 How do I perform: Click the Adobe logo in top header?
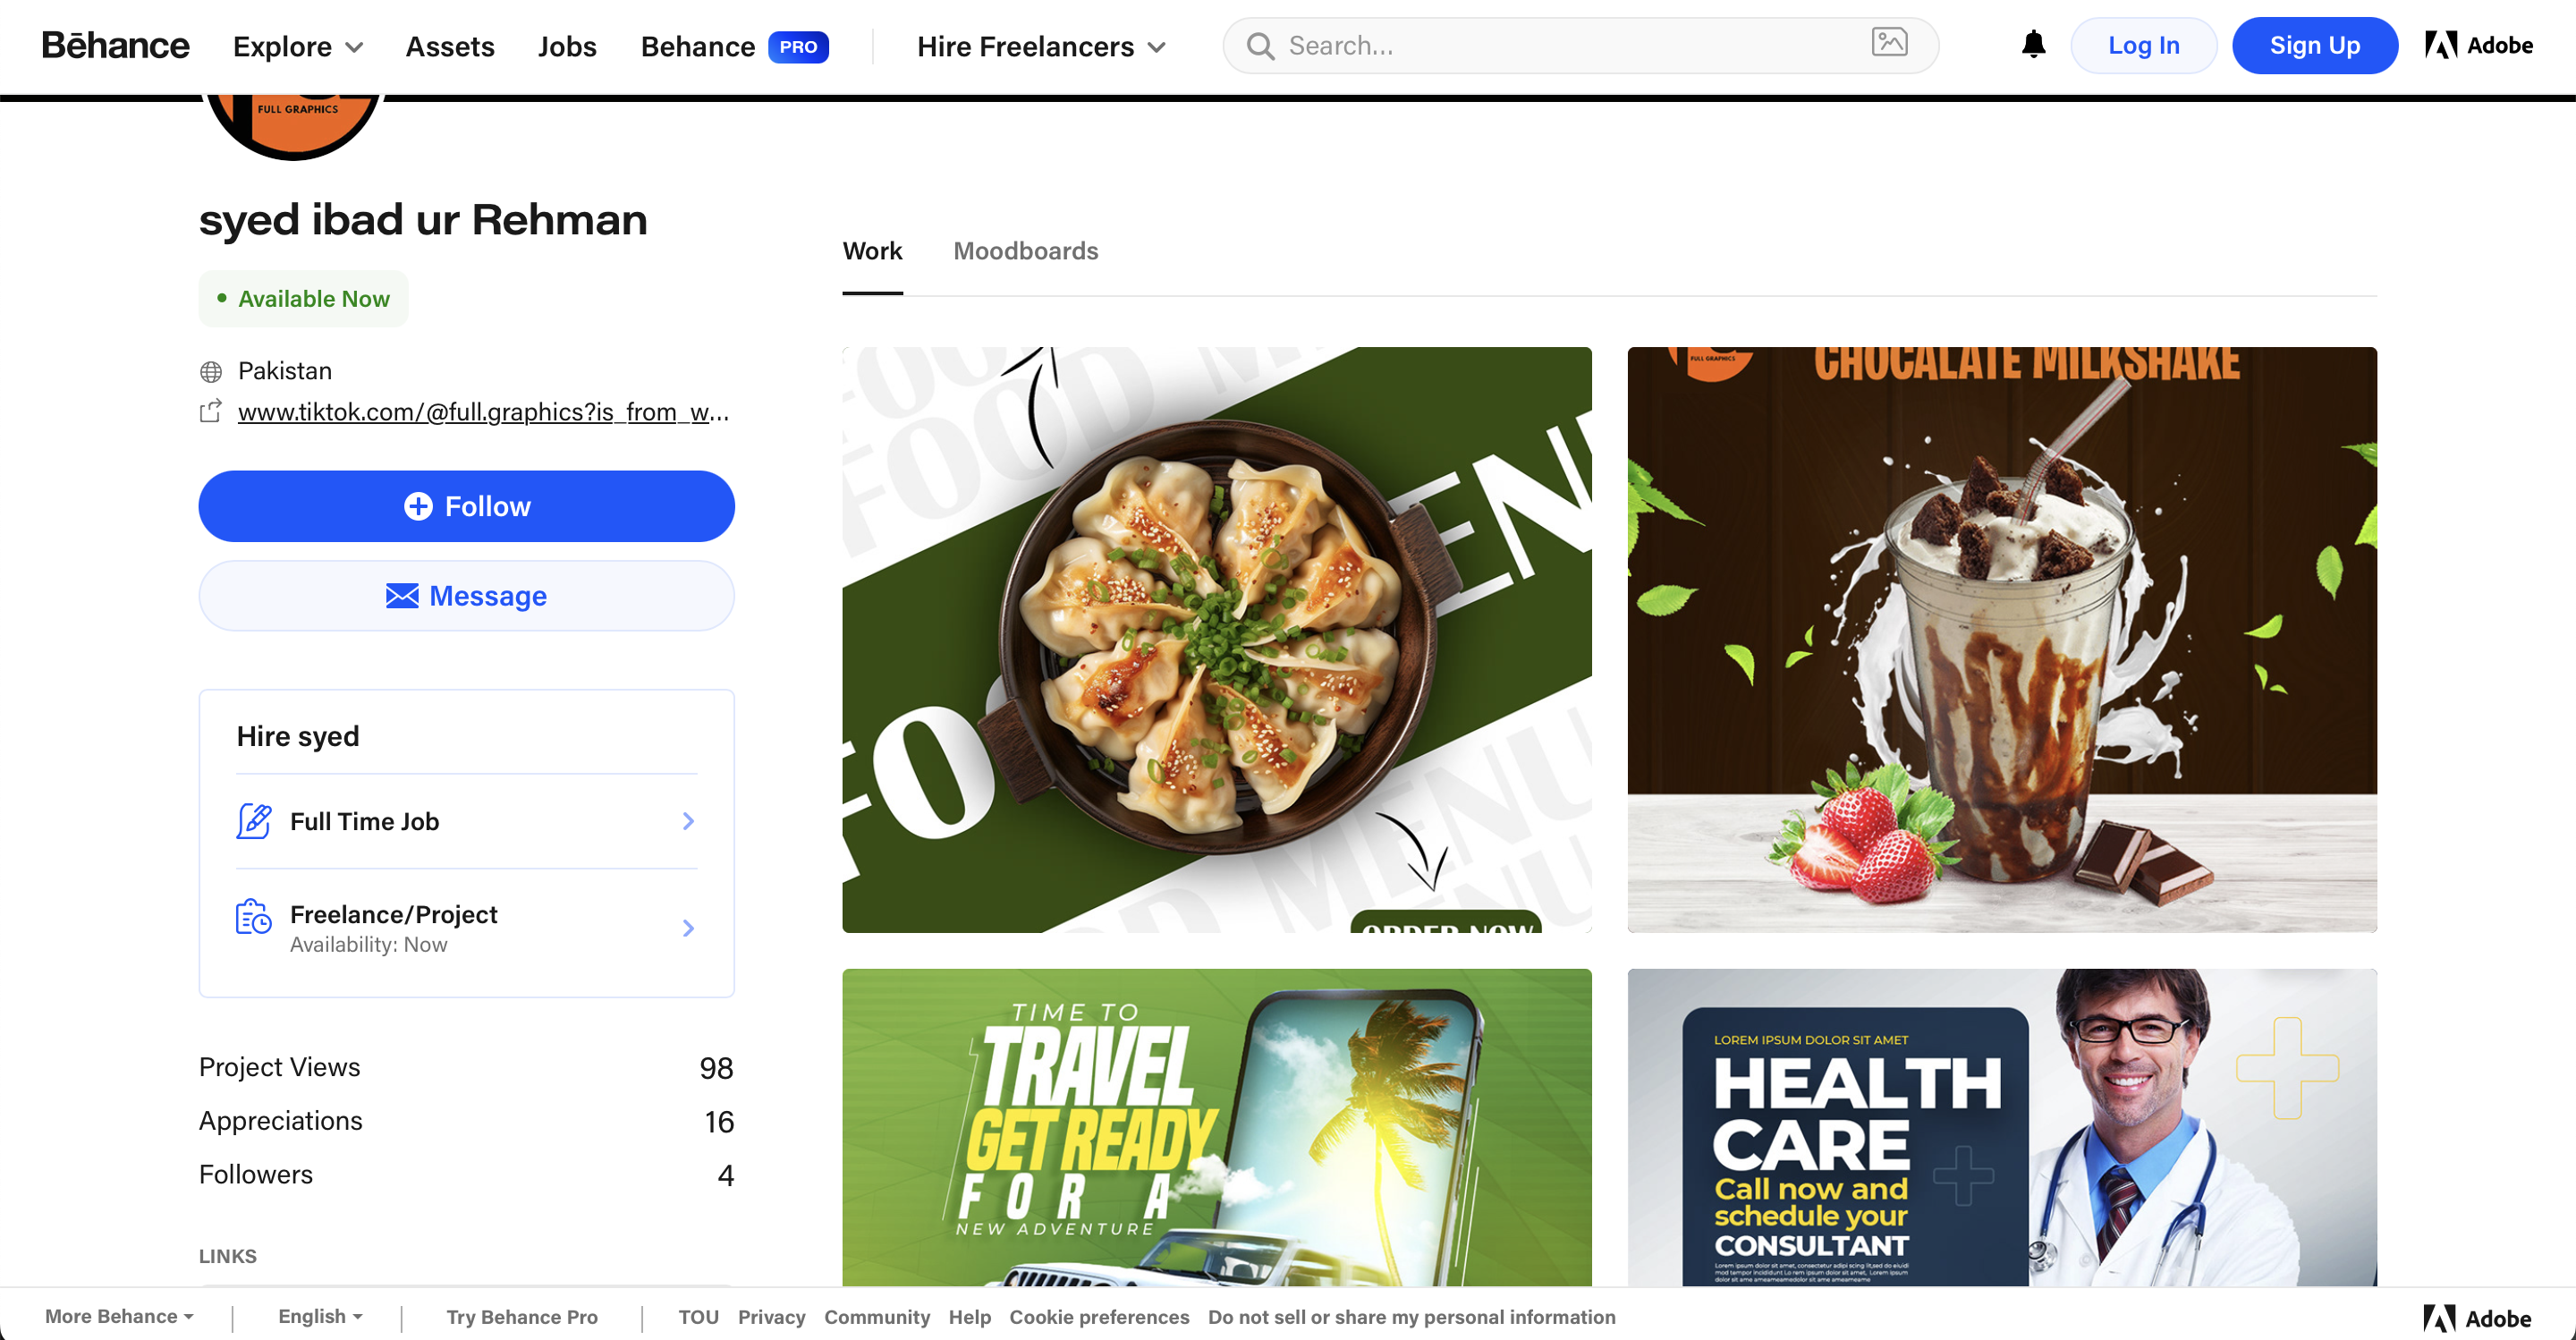pyautogui.click(x=2479, y=45)
